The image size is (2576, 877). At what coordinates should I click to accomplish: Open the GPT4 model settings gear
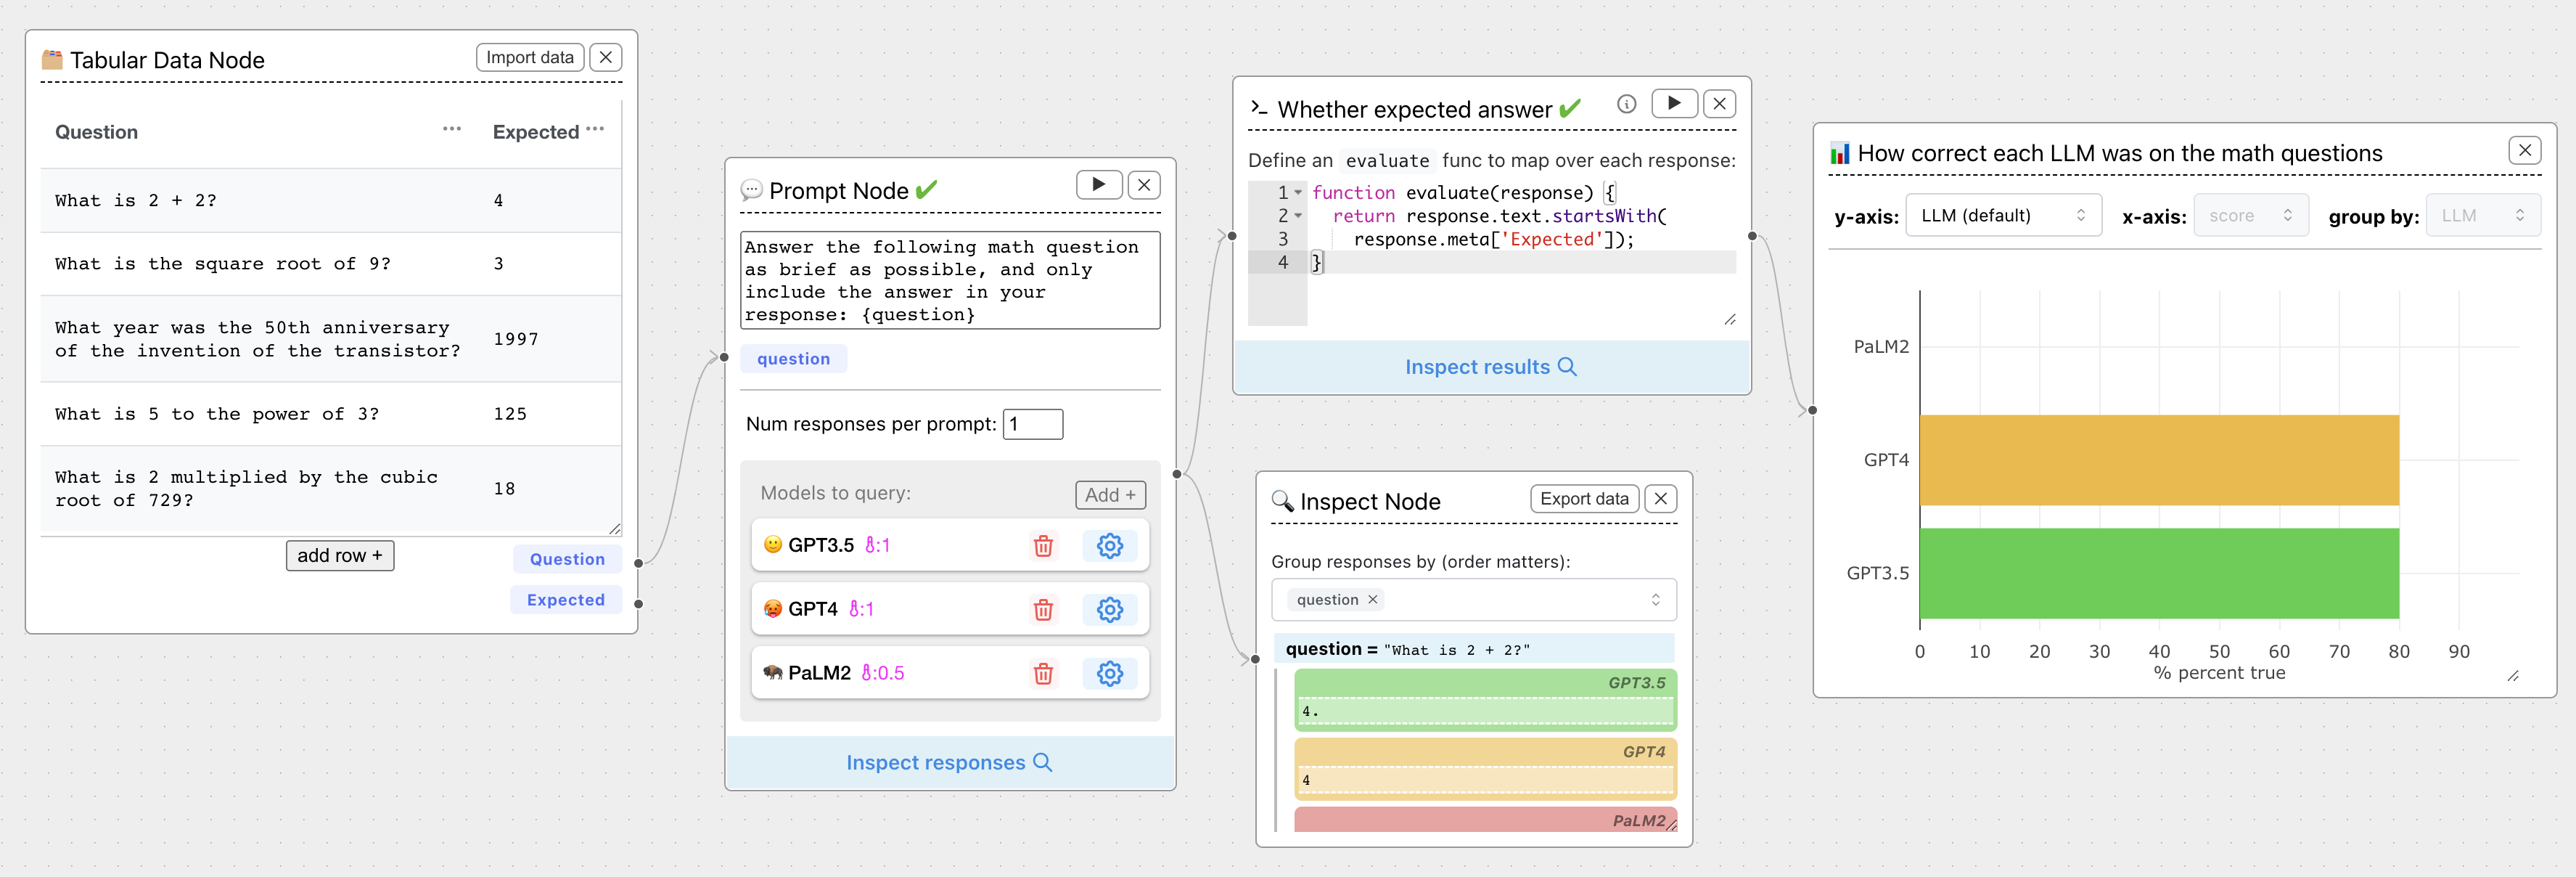click(x=1109, y=610)
